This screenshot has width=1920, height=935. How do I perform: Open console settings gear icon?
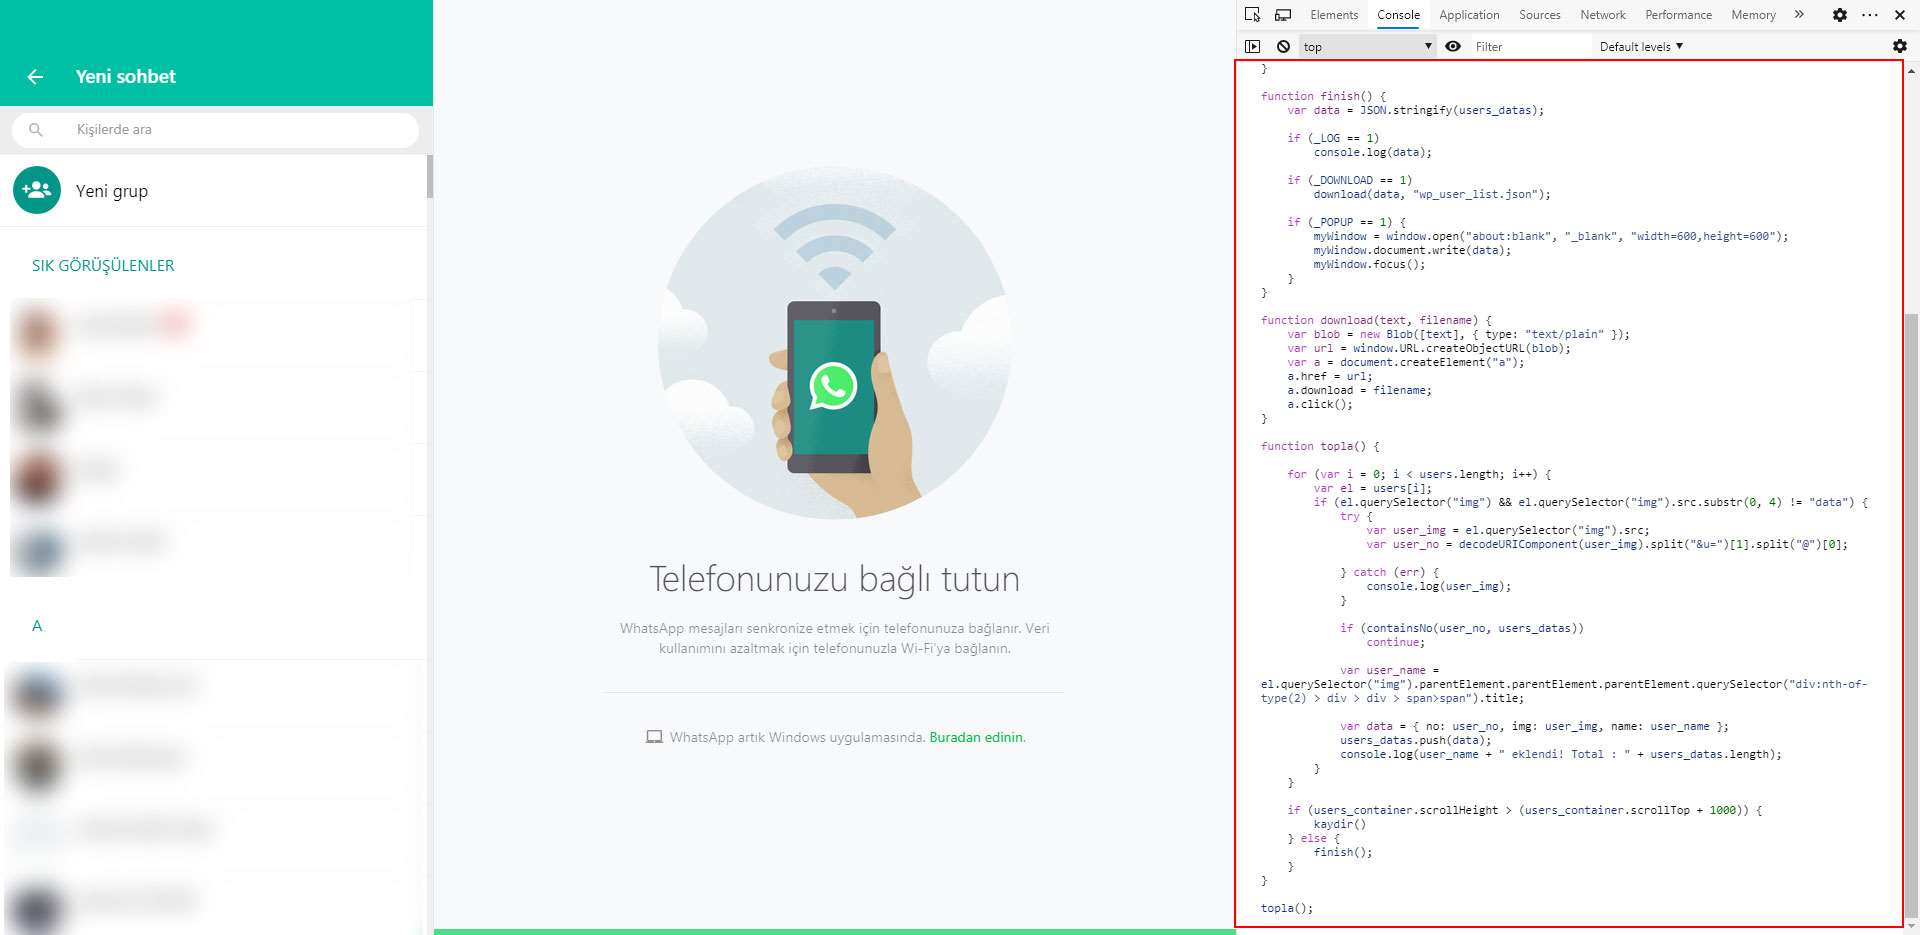[1899, 46]
